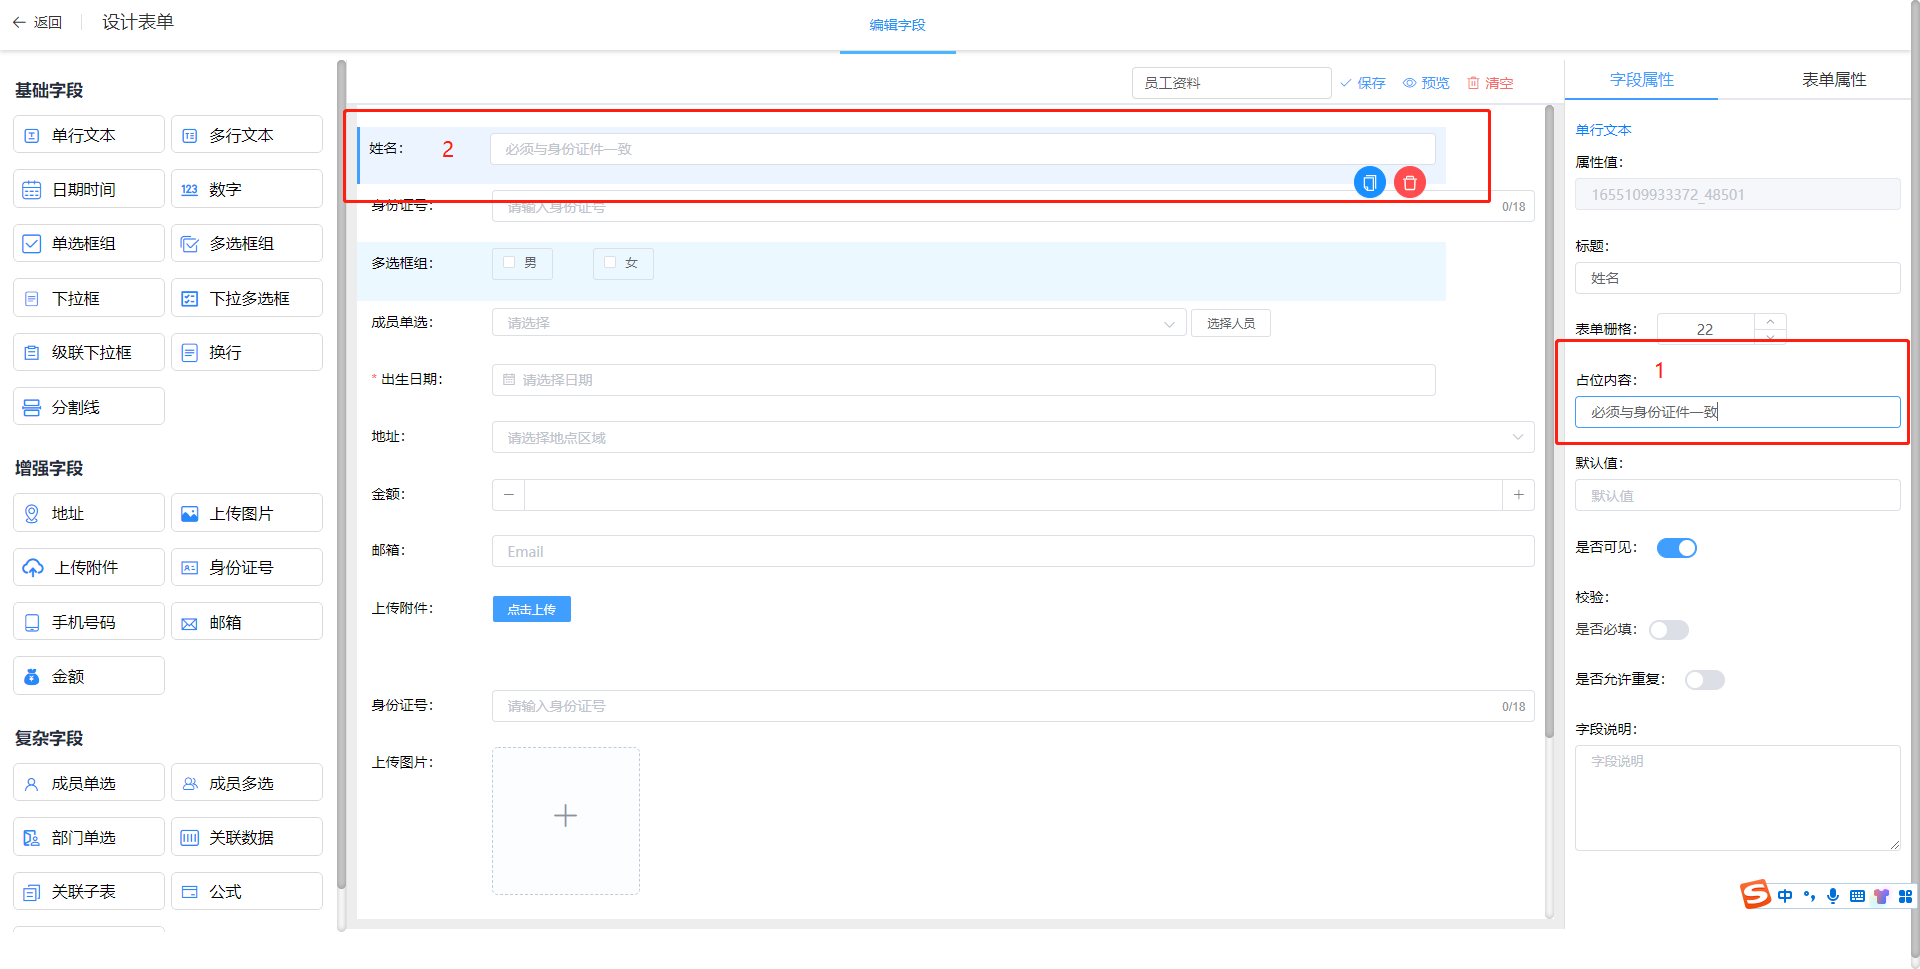Check the male checkbox option
Screen dimensions: 1920x969
[x=510, y=263]
